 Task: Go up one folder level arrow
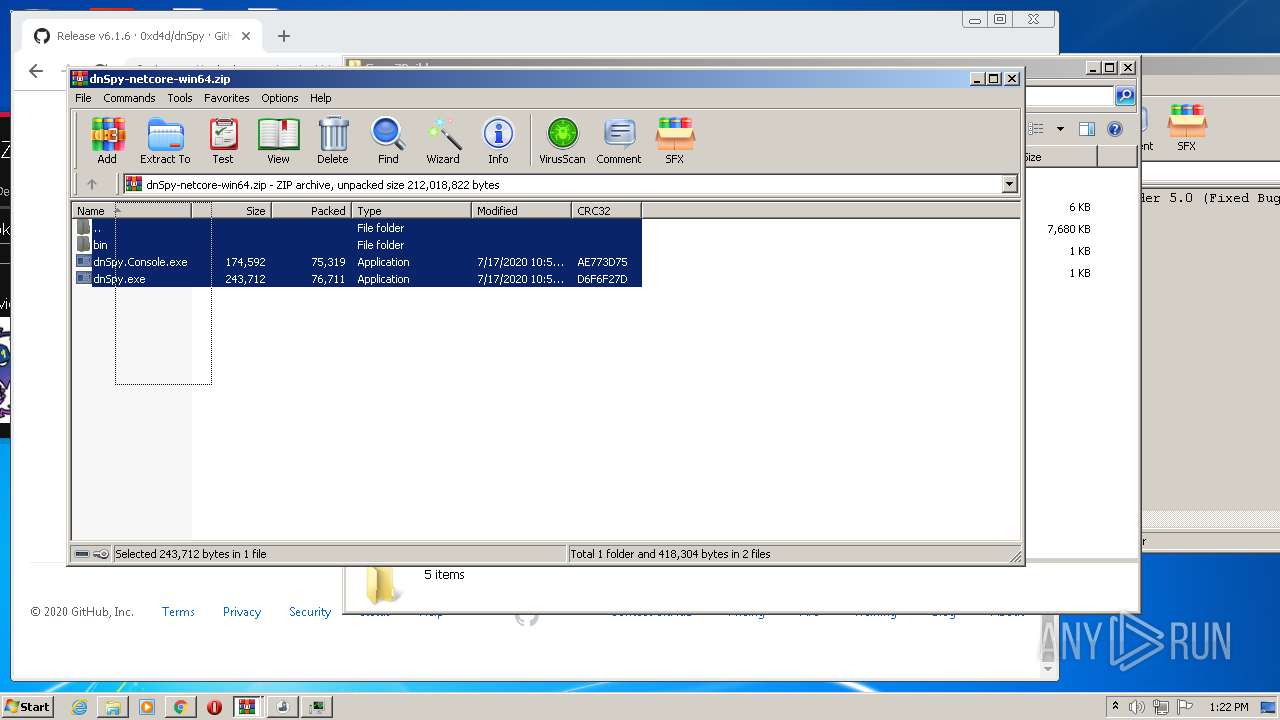[92, 184]
